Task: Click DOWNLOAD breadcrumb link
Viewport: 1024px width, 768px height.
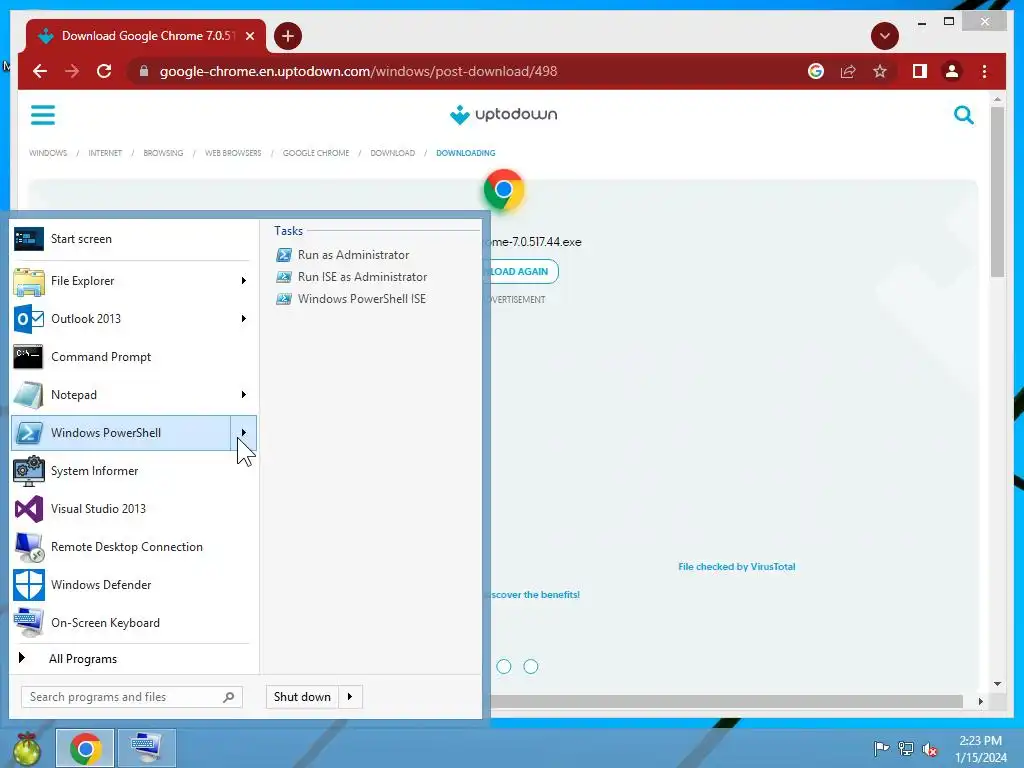Action: click(392, 153)
